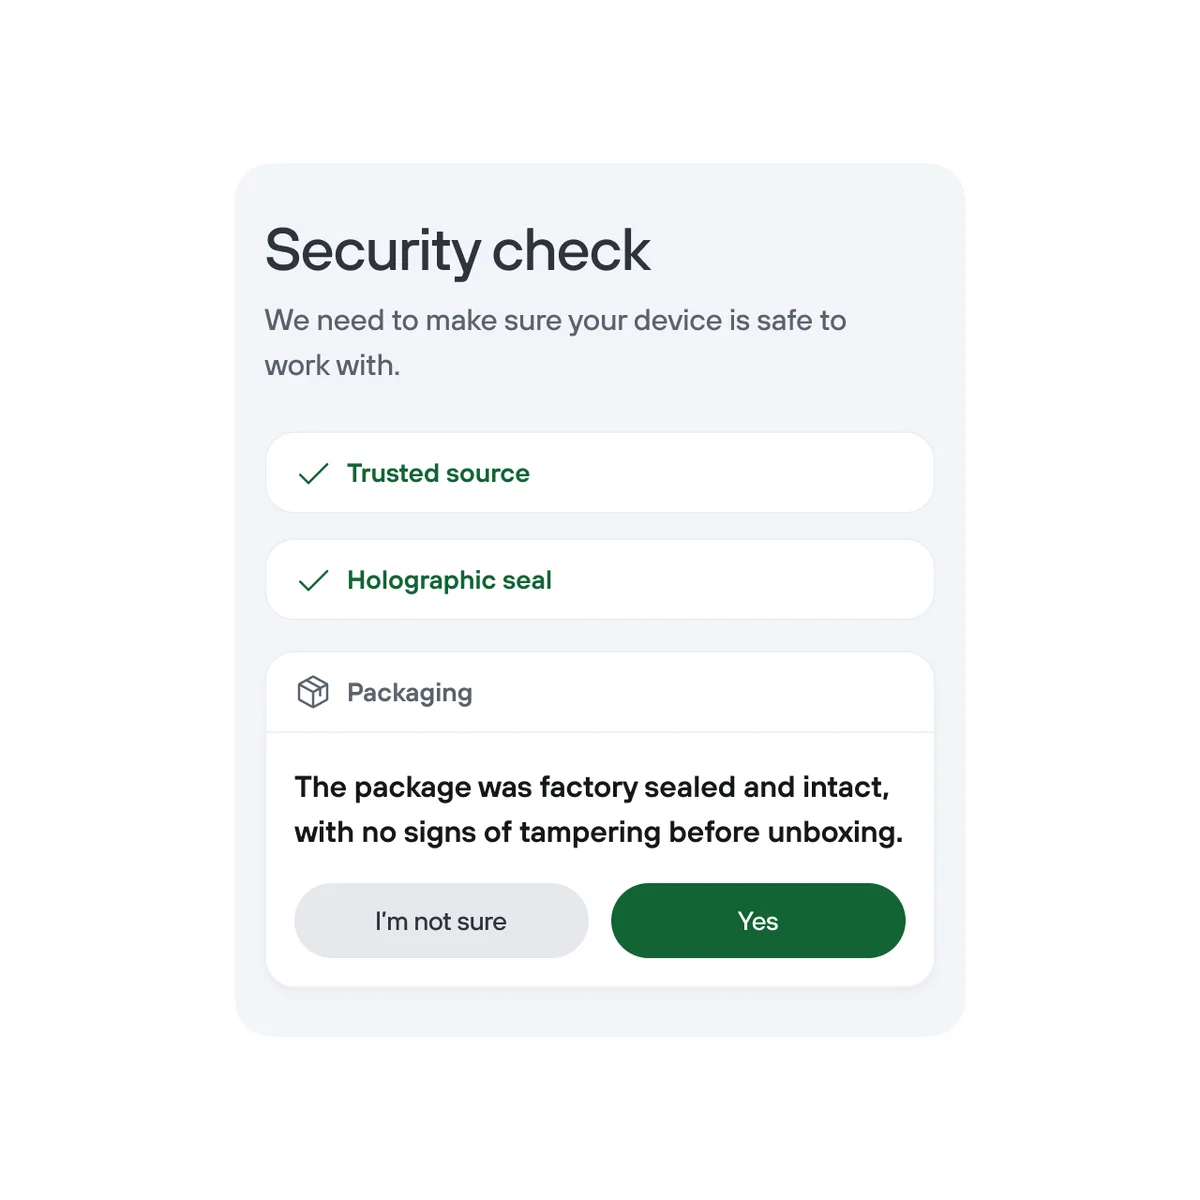Select the Trusted source verification row

click(598, 473)
